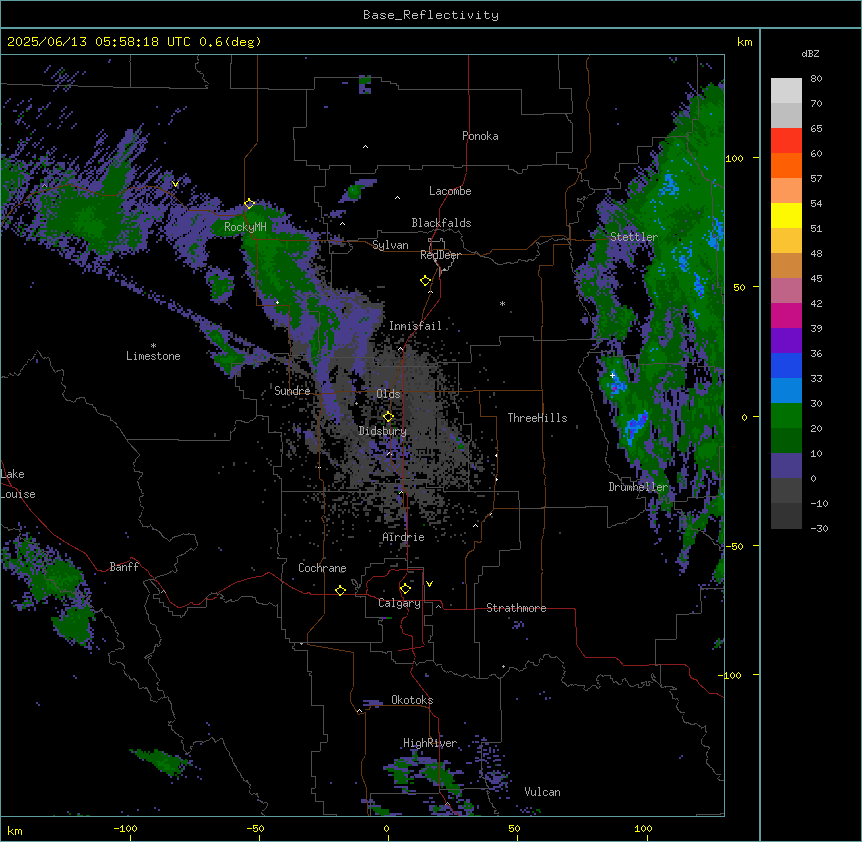Click the yellow V marker east of Calgary
The height and width of the screenshot is (842, 862).
point(429,584)
